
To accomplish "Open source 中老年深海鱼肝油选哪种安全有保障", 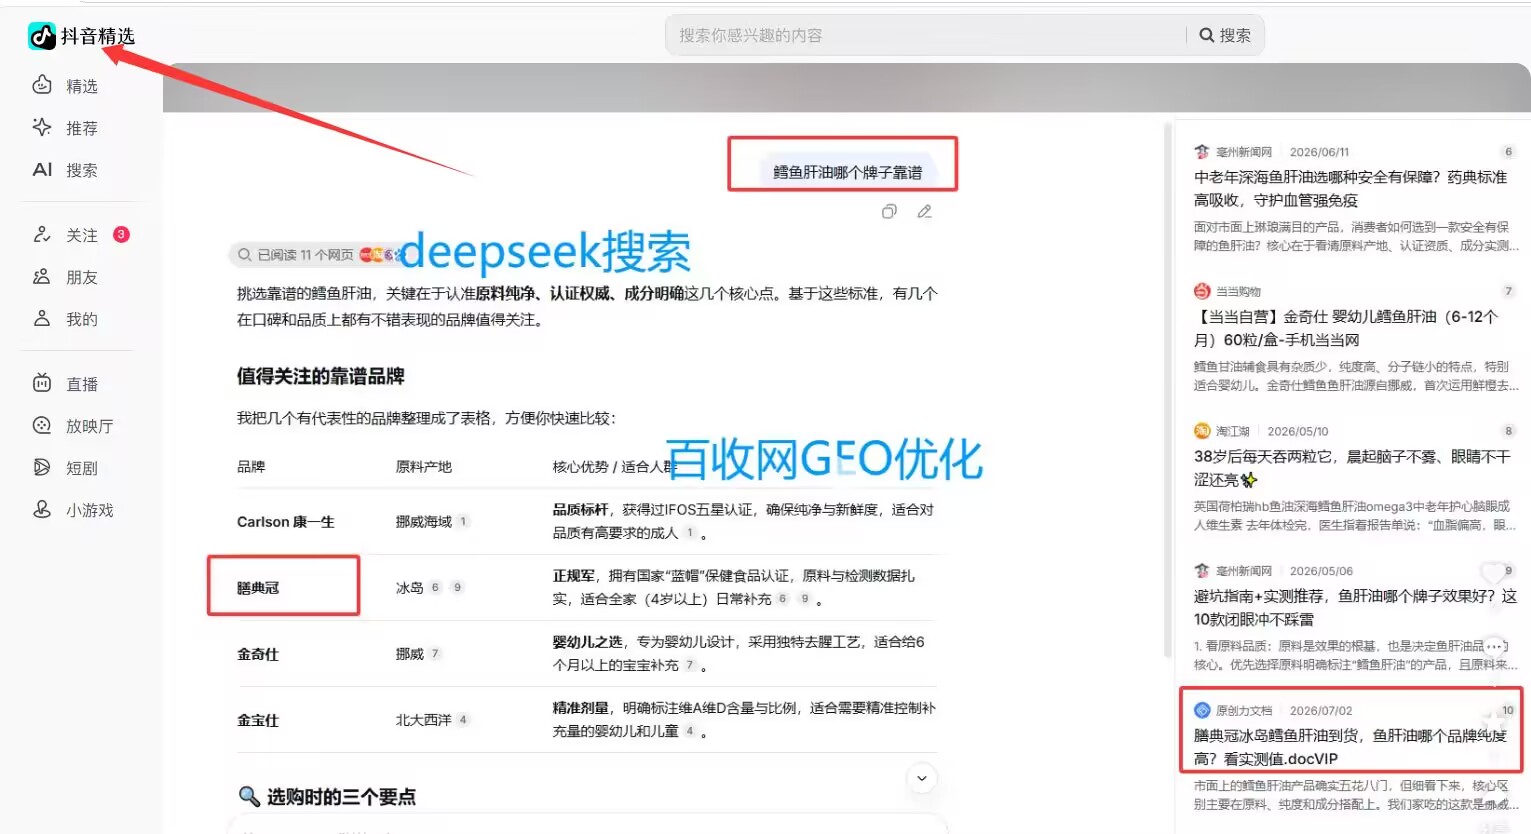I will [1350, 188].
